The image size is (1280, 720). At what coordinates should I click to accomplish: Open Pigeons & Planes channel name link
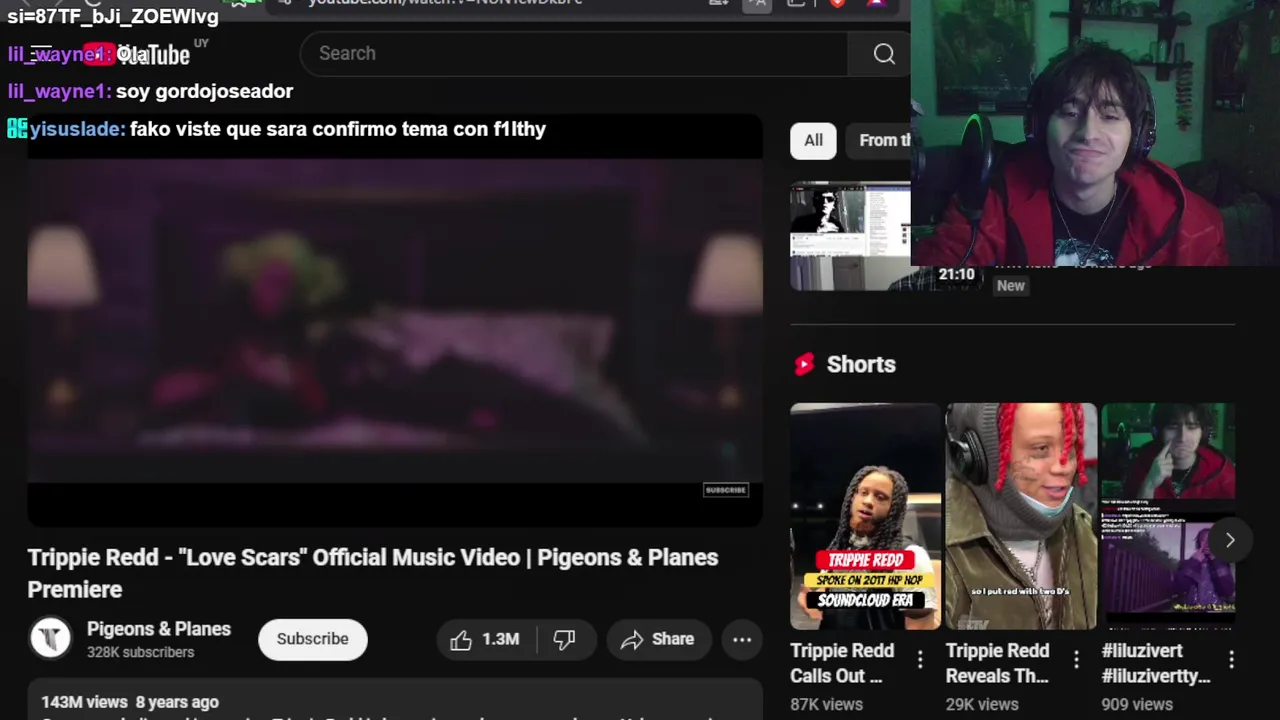pyautogui.click(x=159, y=629)
